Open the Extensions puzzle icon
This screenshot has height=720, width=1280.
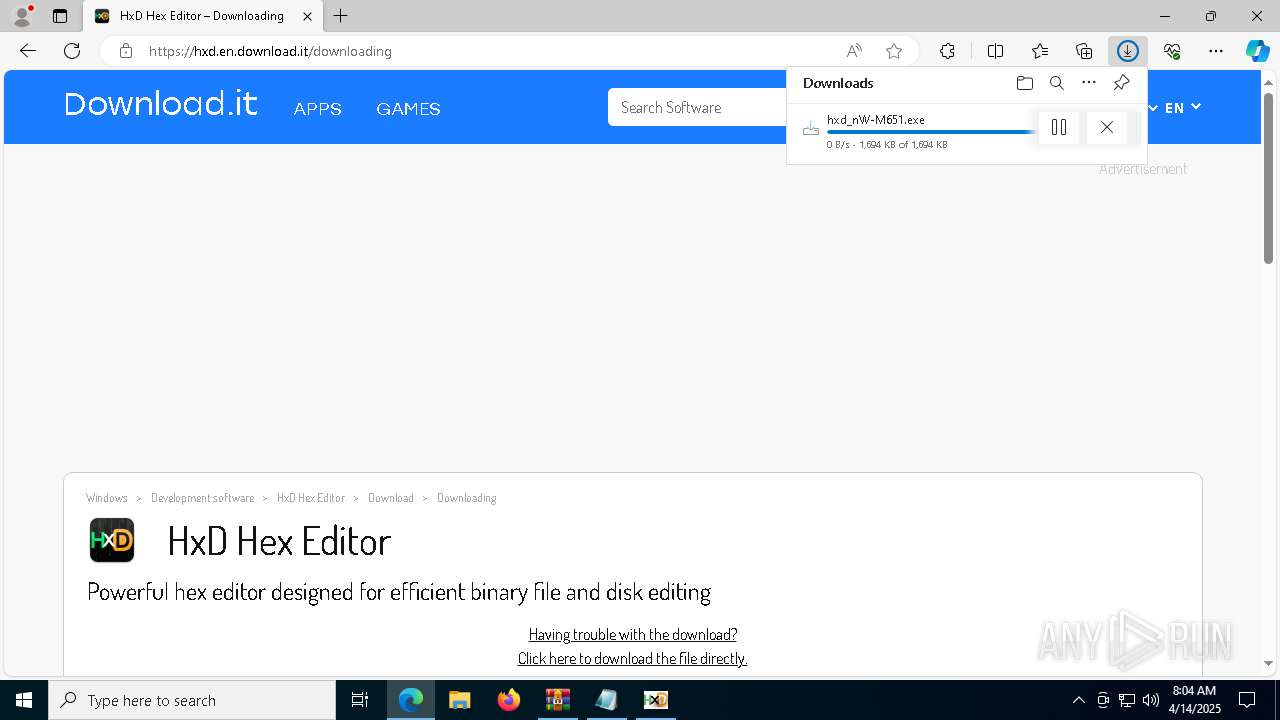pos(947,51)
